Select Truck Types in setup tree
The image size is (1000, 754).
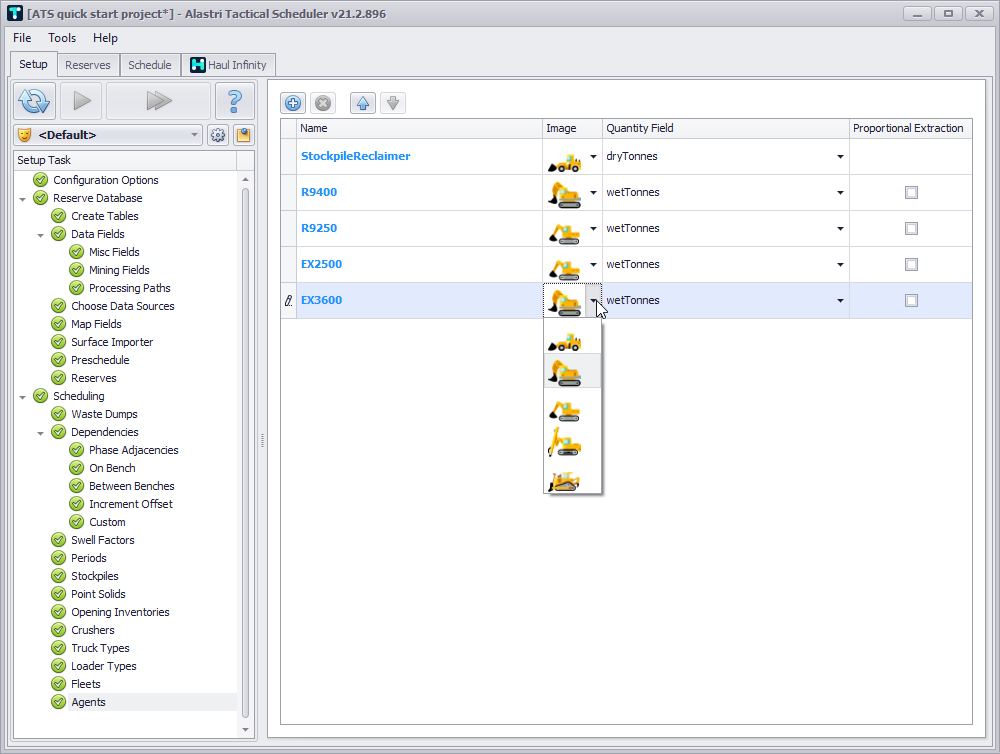(100, 648)
